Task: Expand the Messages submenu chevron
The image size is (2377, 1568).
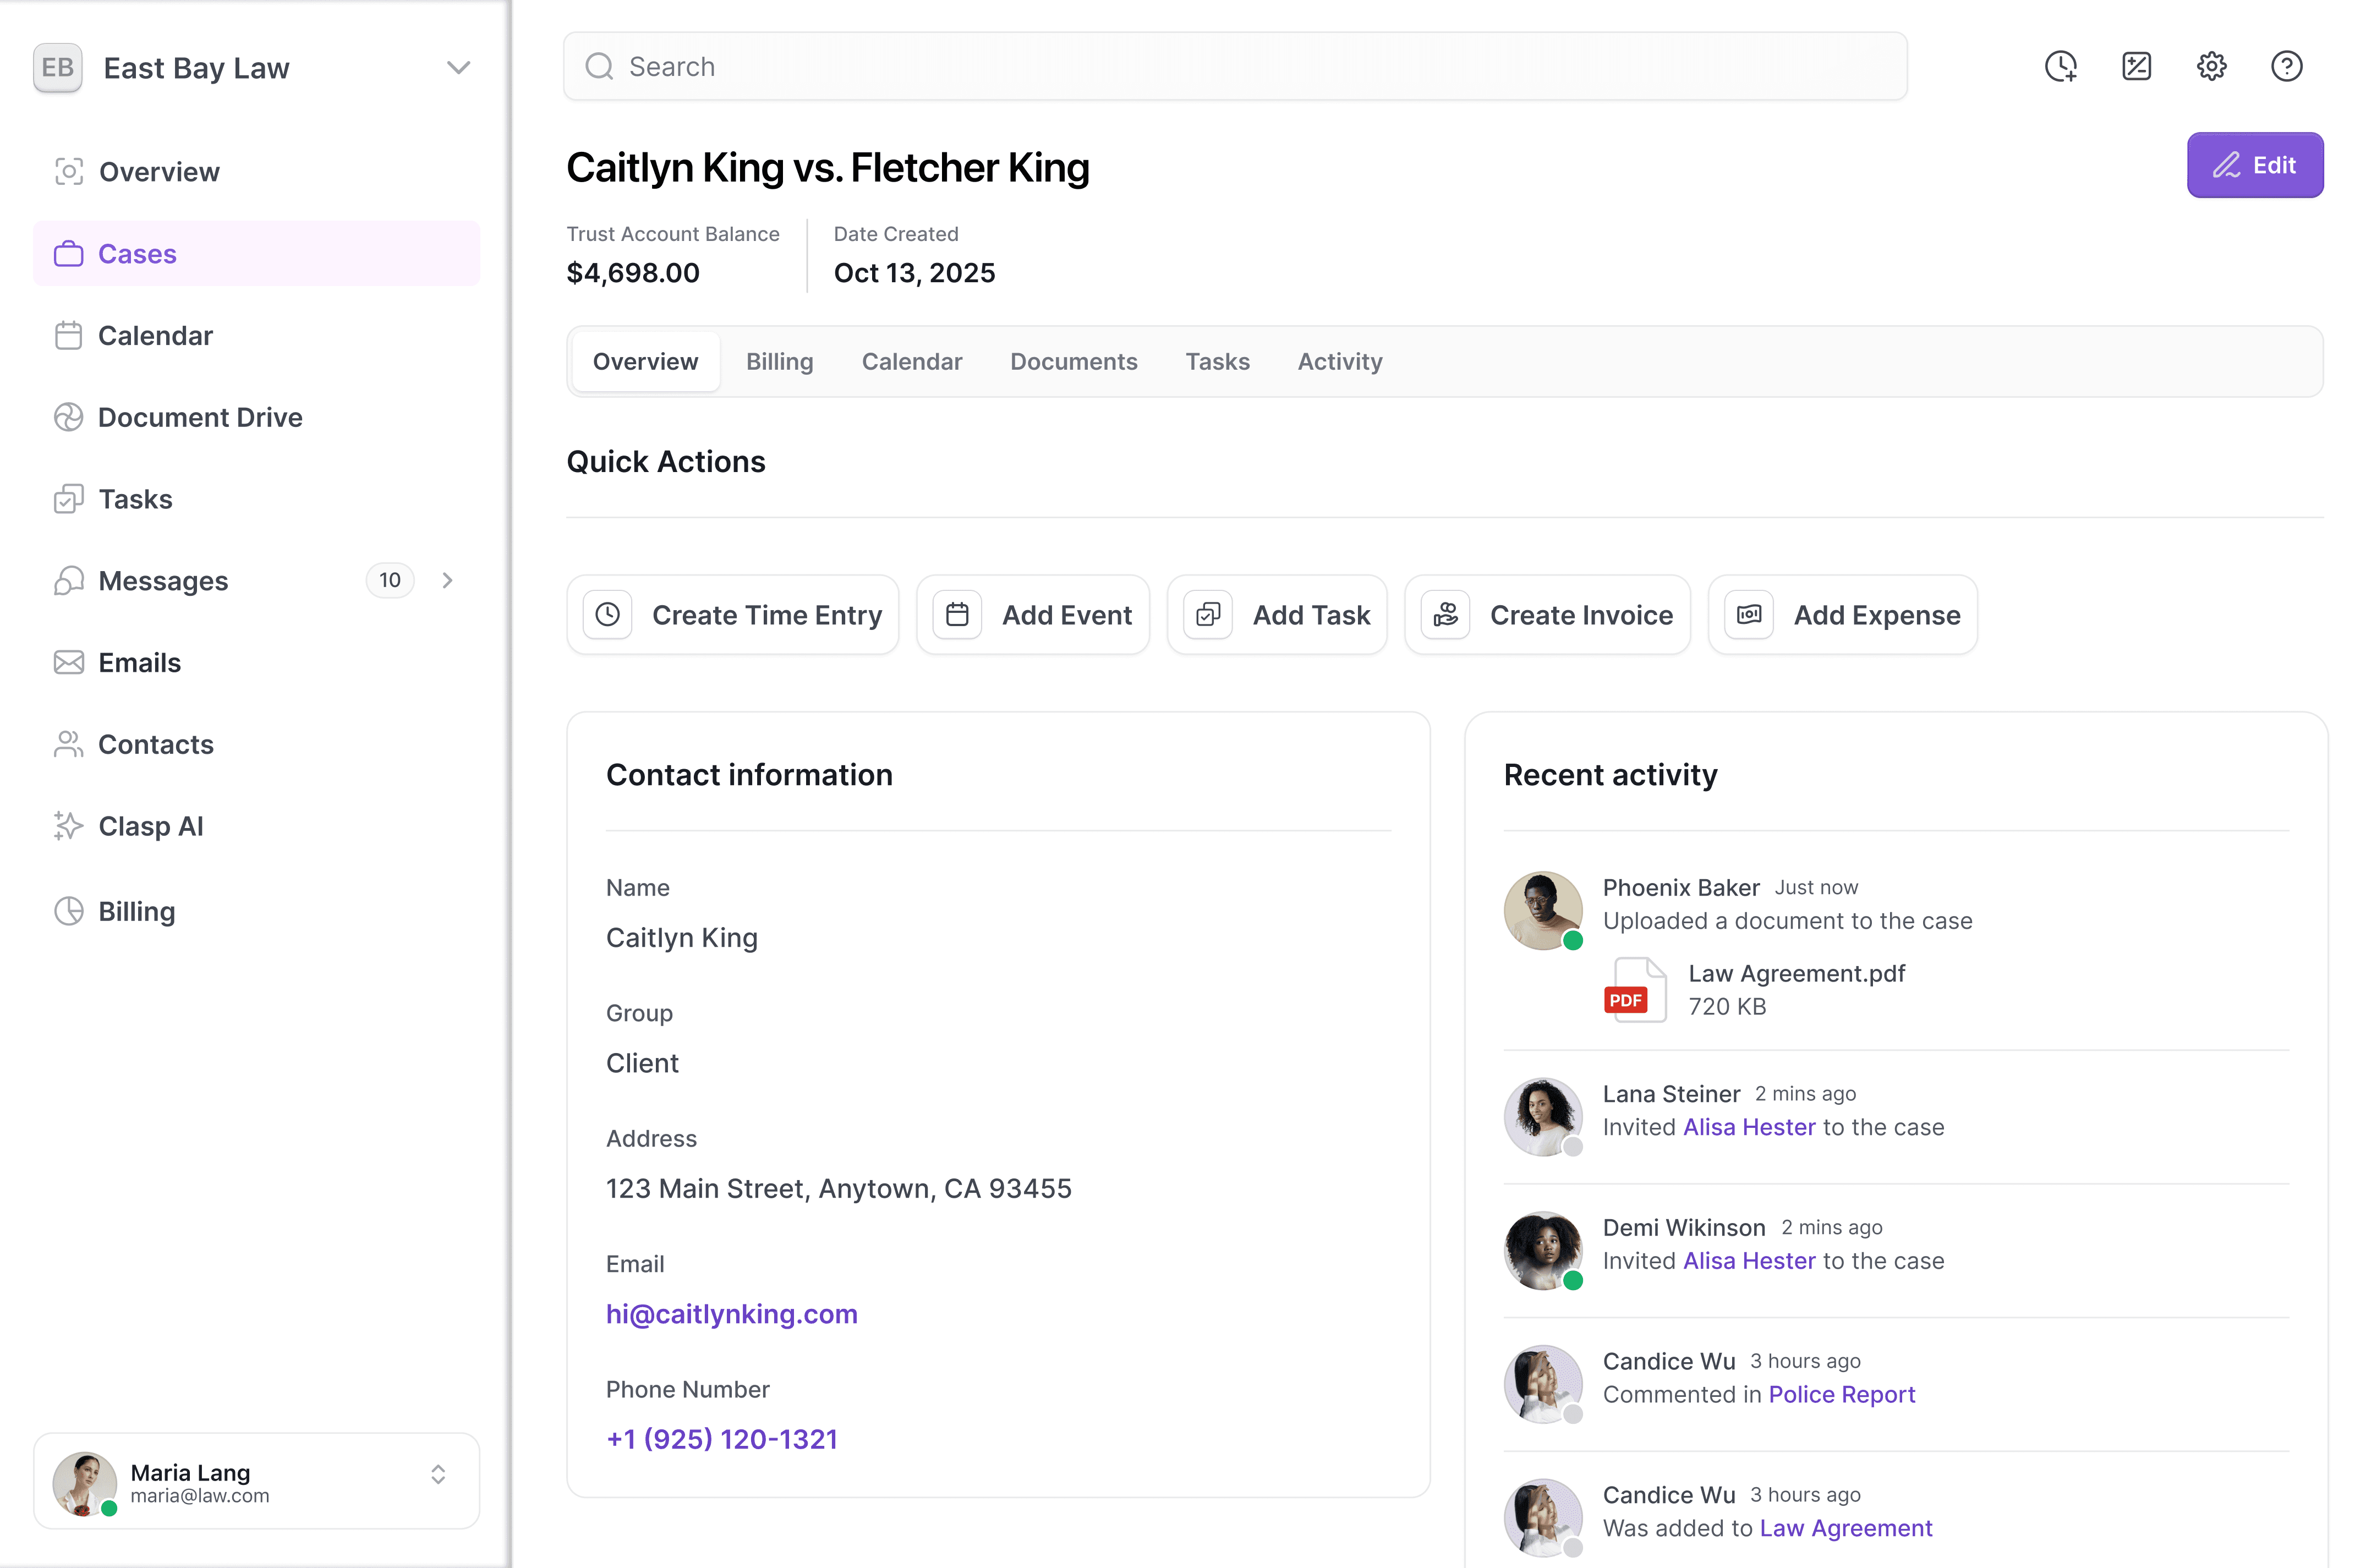Action: [x=447, y=581]
